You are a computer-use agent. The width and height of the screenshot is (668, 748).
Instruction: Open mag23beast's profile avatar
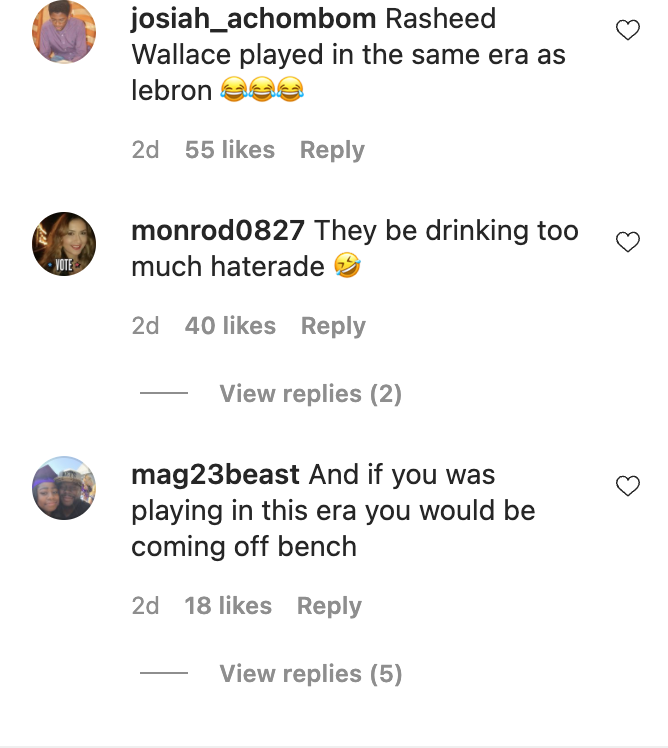[64, 488]
